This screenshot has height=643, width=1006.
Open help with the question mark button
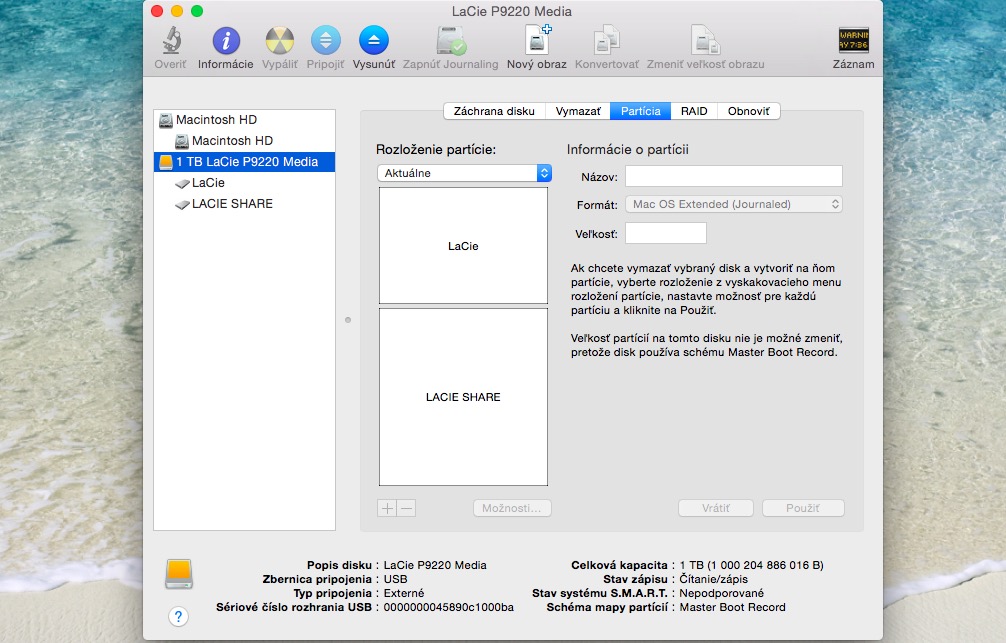(x=178, y=617)
